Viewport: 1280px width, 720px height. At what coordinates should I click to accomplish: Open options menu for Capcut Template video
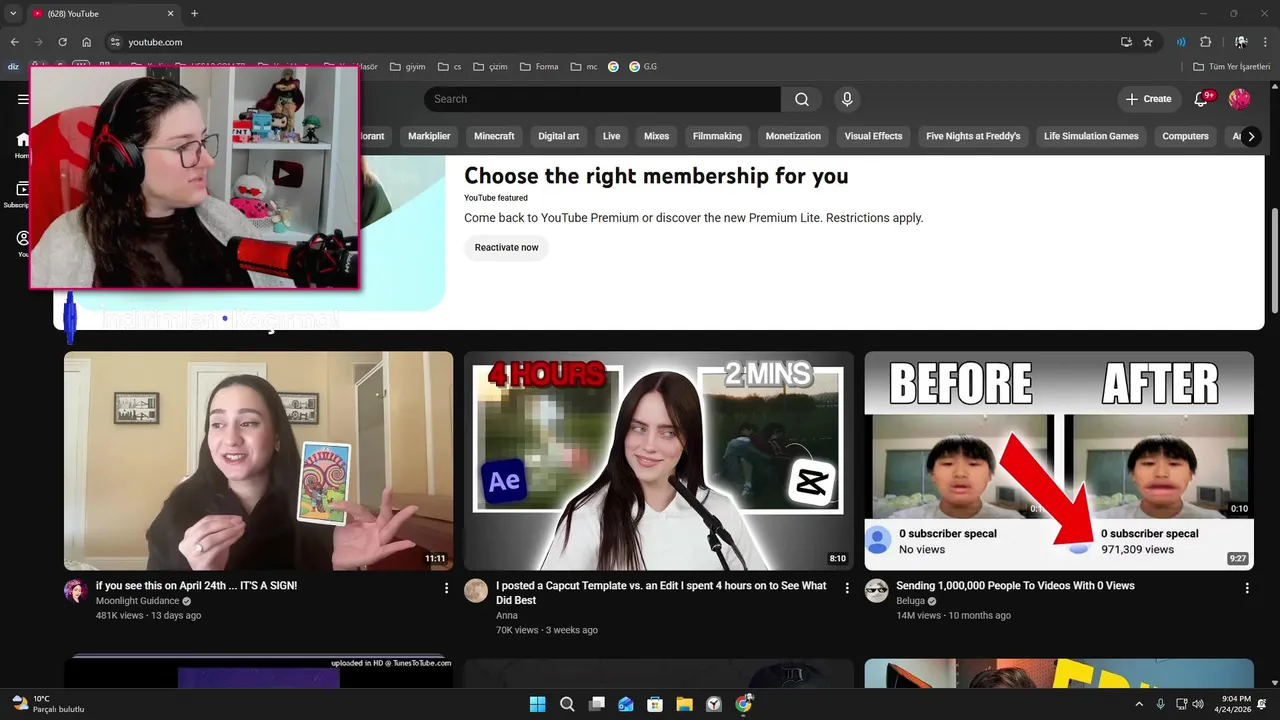pos(847,588)
